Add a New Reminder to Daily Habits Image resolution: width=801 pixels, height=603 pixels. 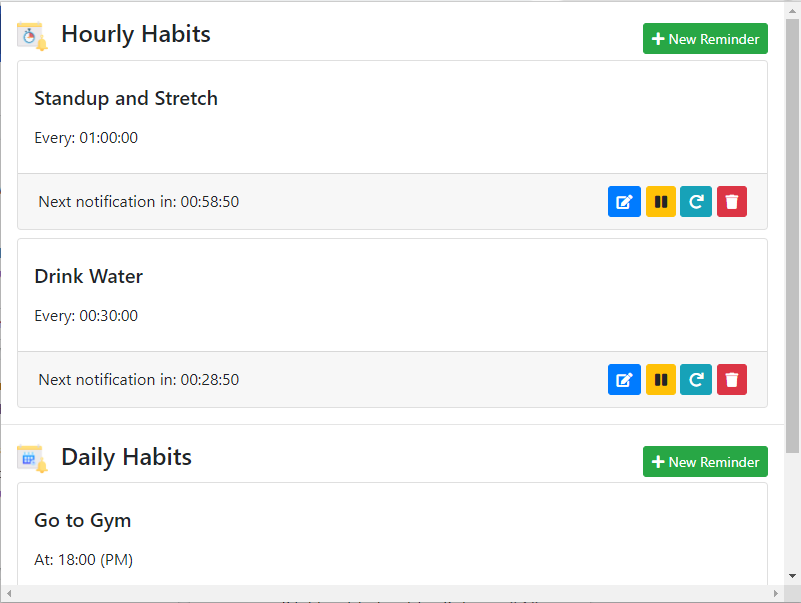click(705, 462)
